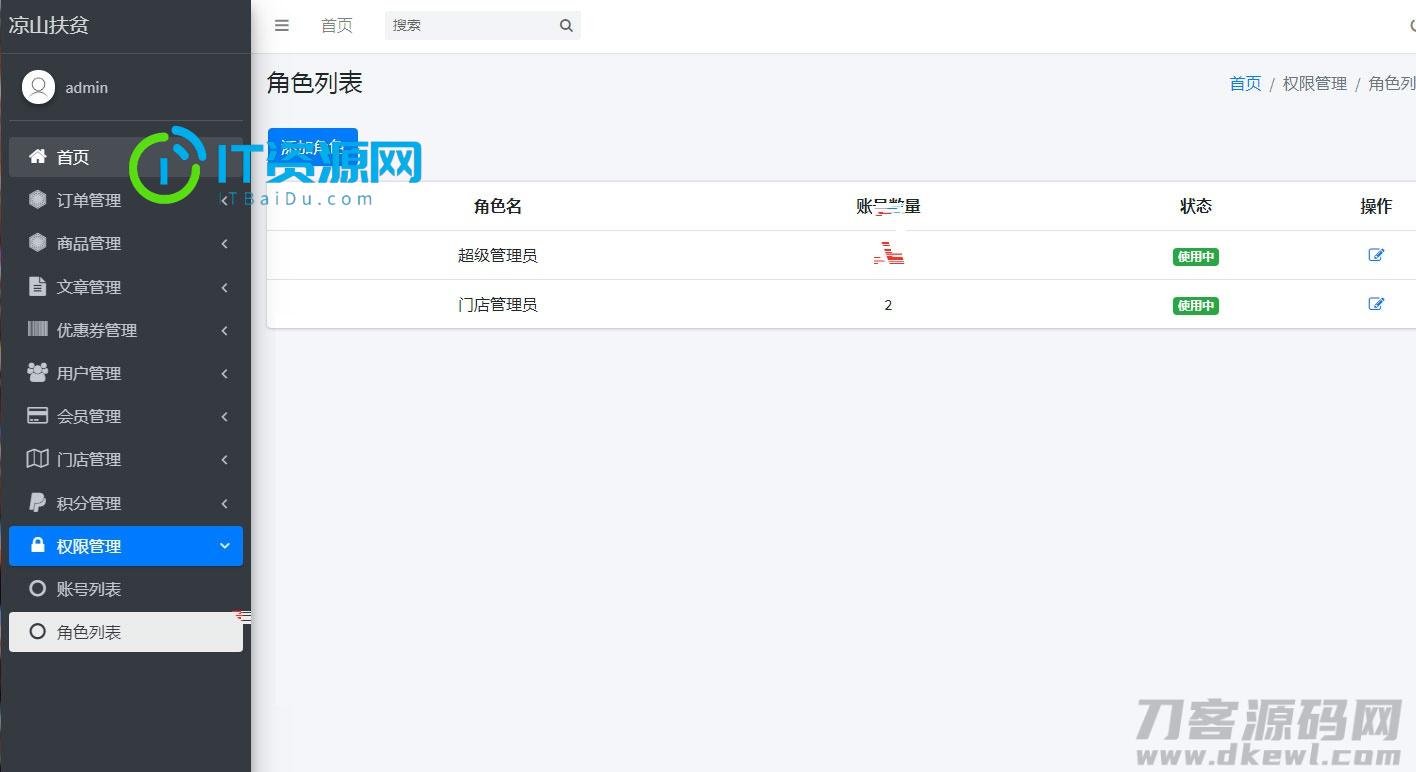This screenshot has width=1416, height=772.
Task: Click the admin avatar icon
Action: [x=38, y=87]
